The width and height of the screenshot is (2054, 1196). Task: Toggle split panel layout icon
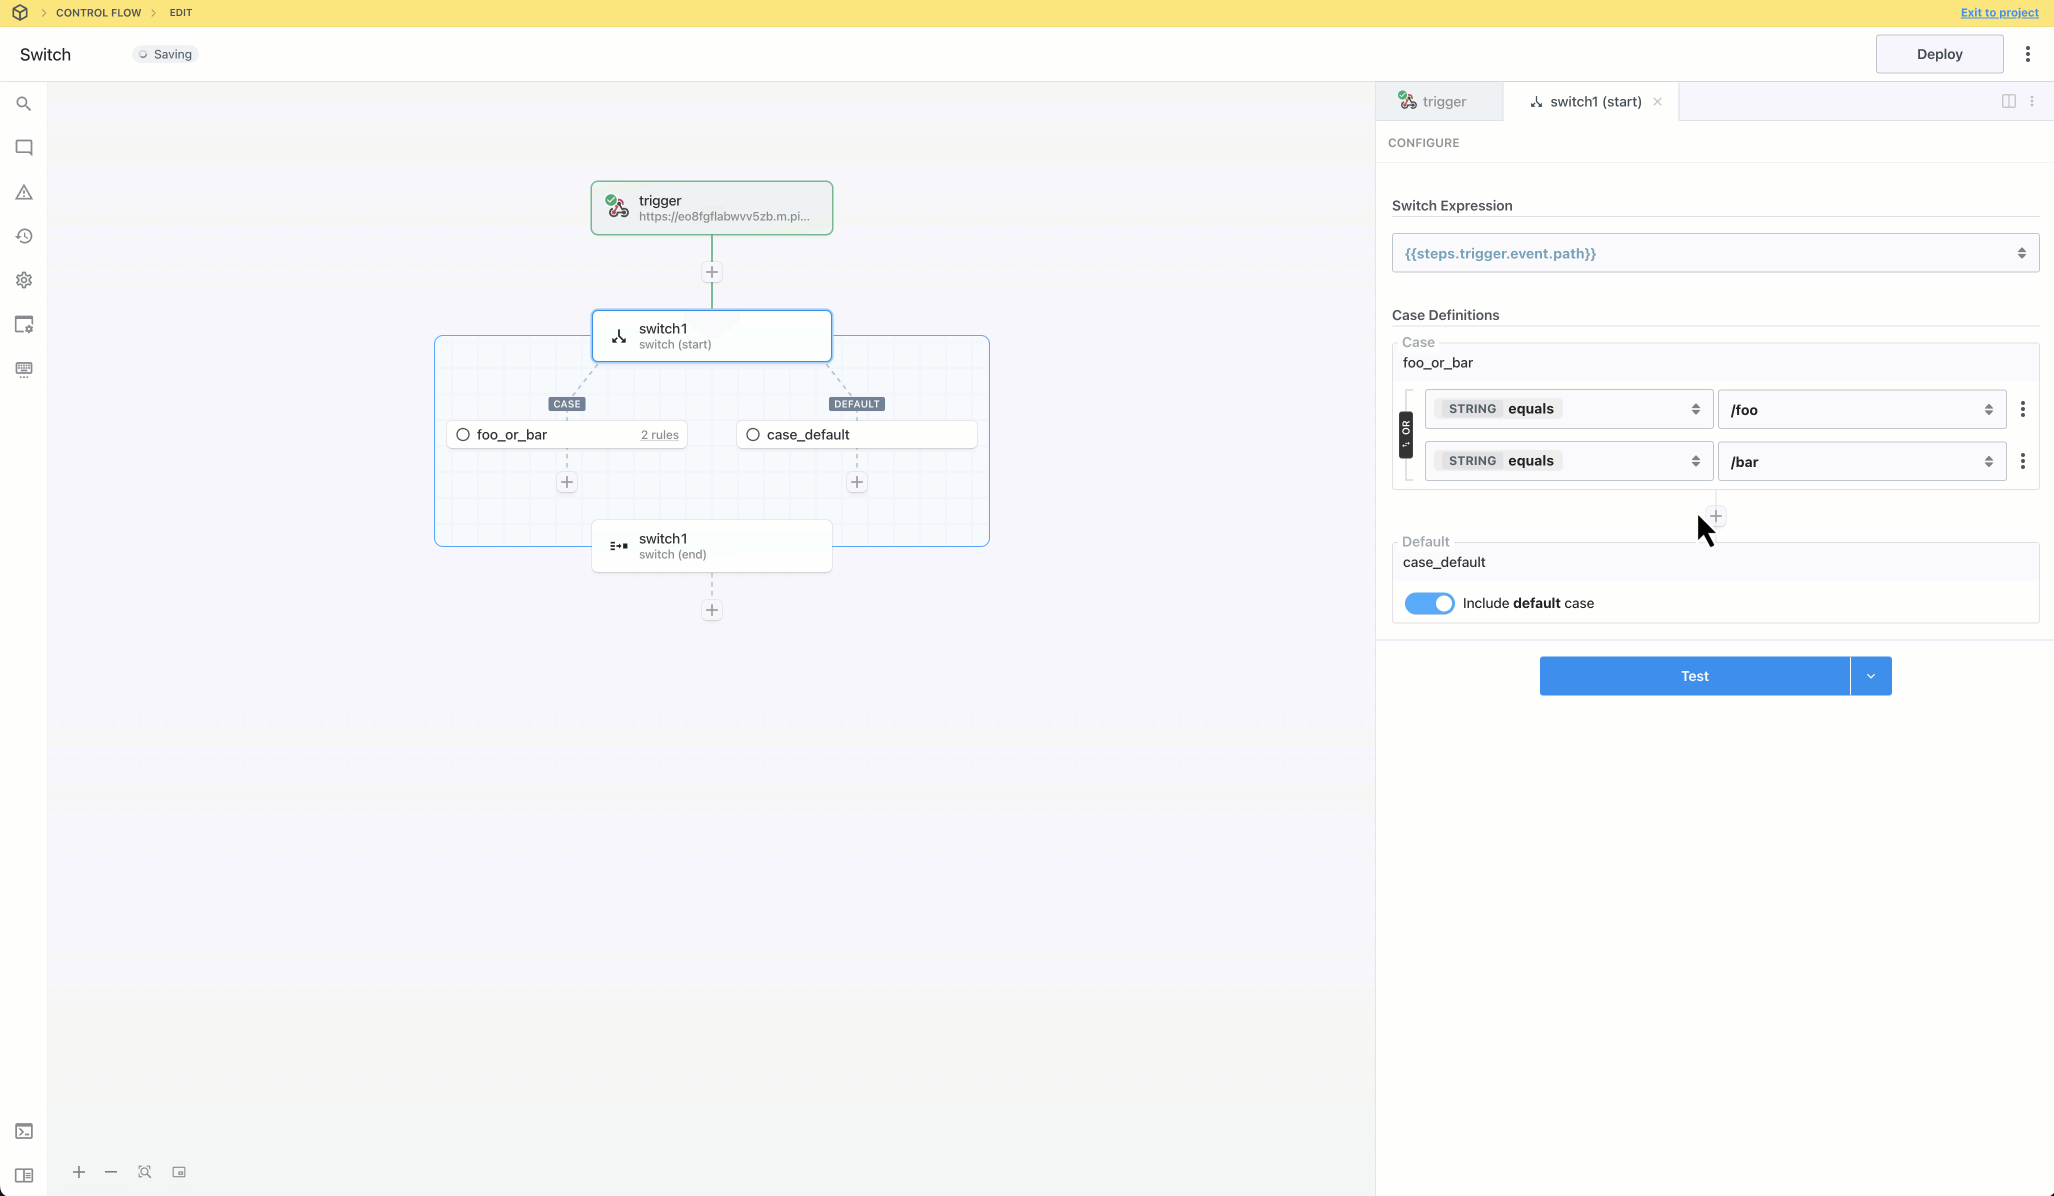click(x=2008, y=101)
